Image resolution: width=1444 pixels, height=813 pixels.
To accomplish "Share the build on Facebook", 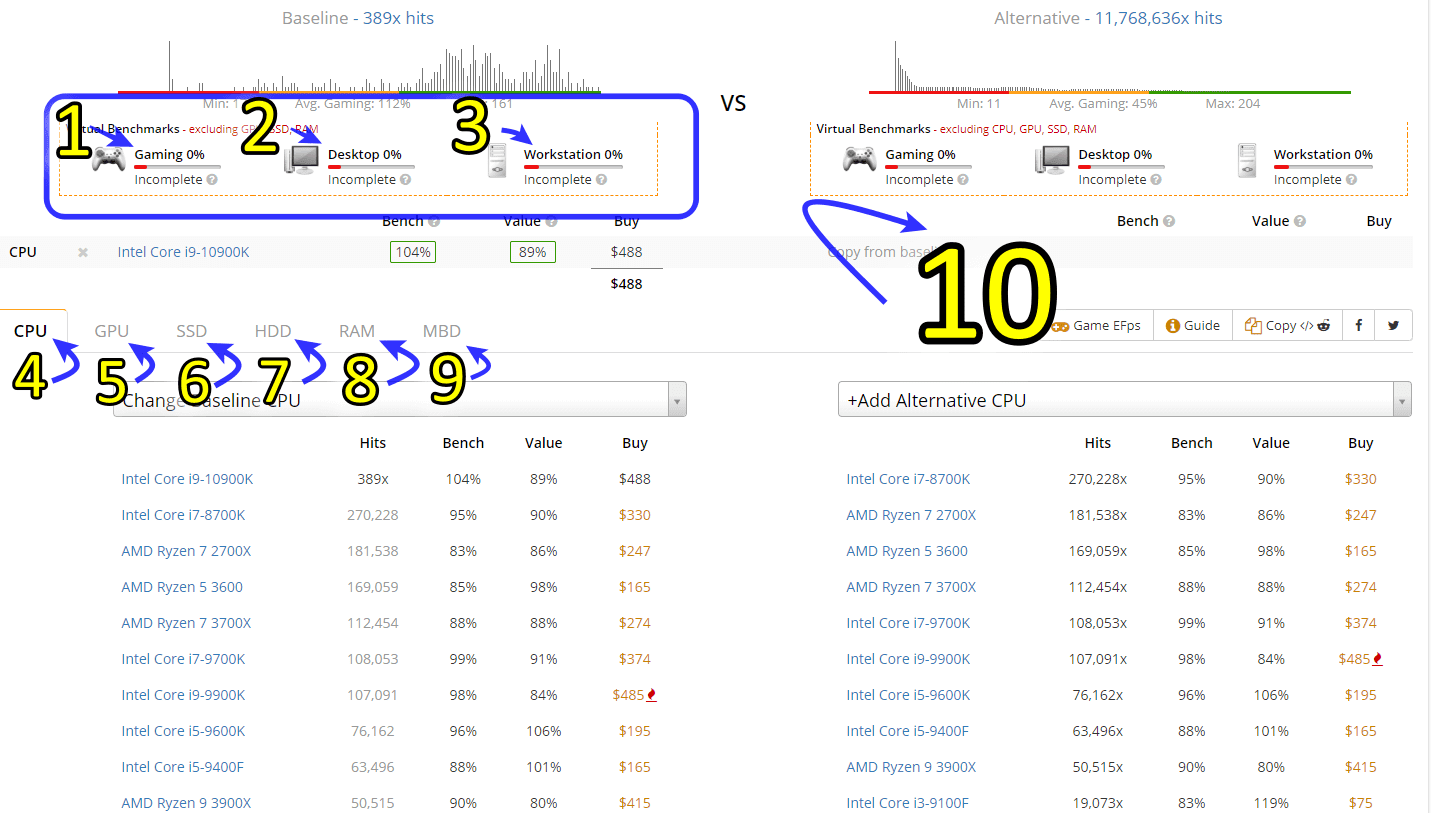I will pos(1359,325).
